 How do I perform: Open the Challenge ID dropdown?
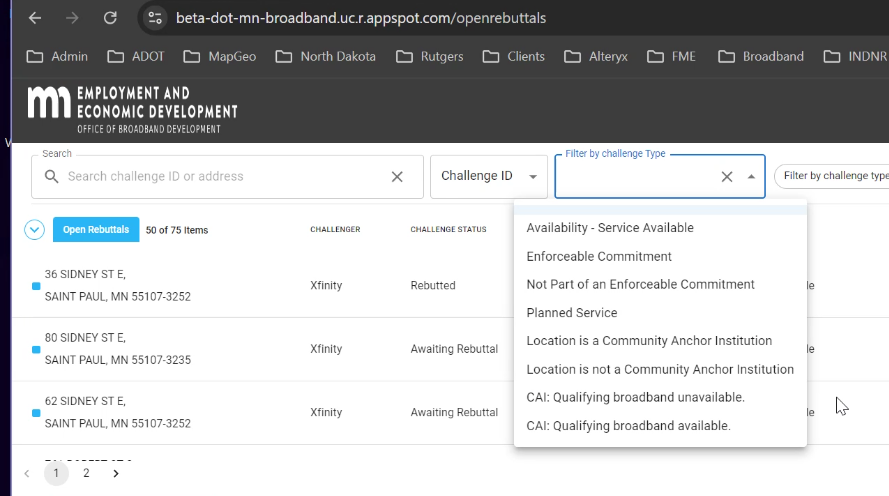pos(488,176)
